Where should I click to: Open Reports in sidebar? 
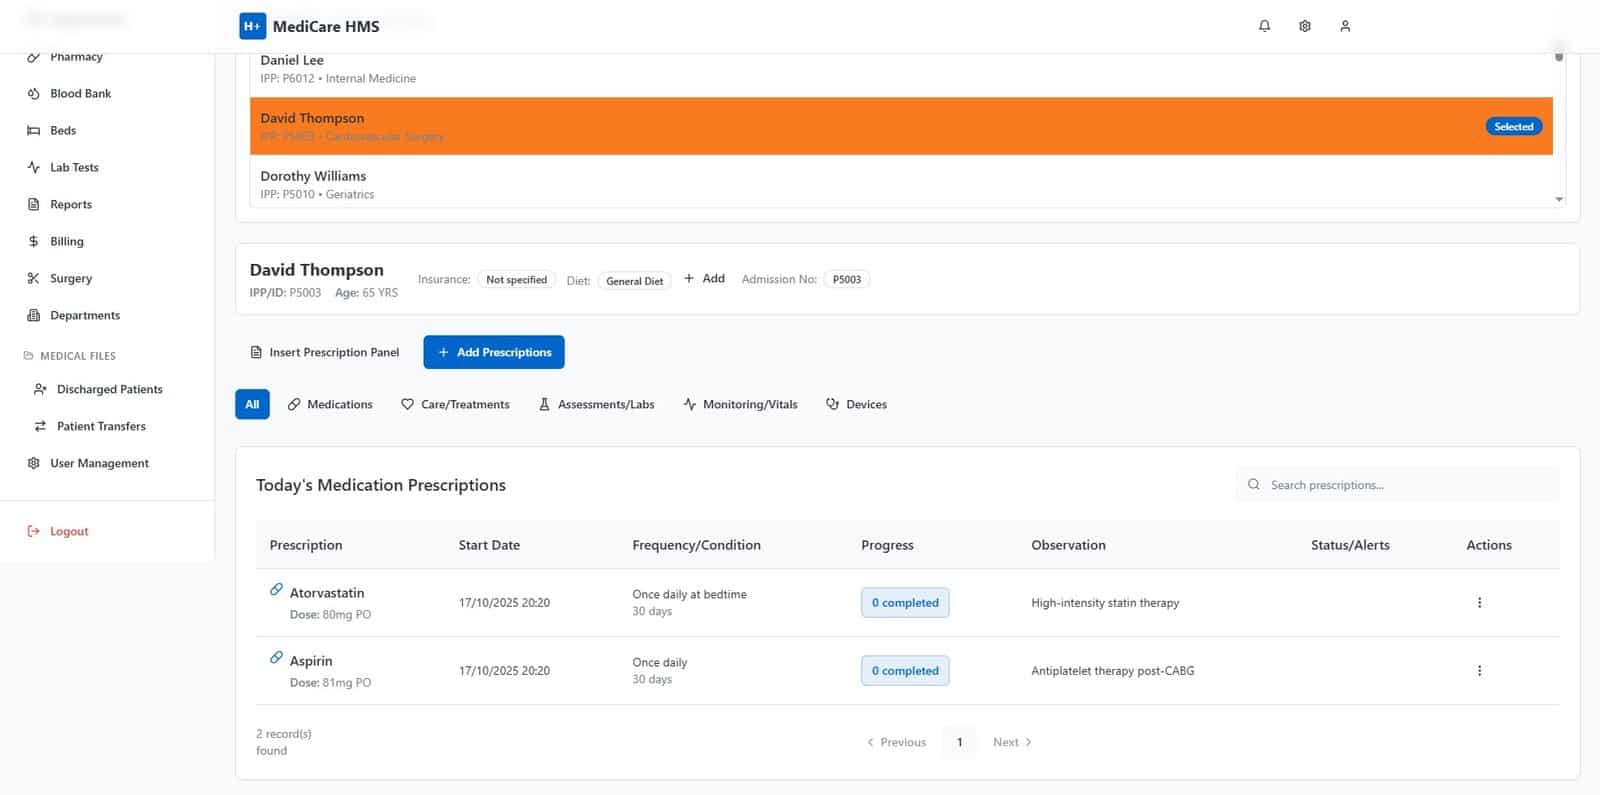[71, 205]
